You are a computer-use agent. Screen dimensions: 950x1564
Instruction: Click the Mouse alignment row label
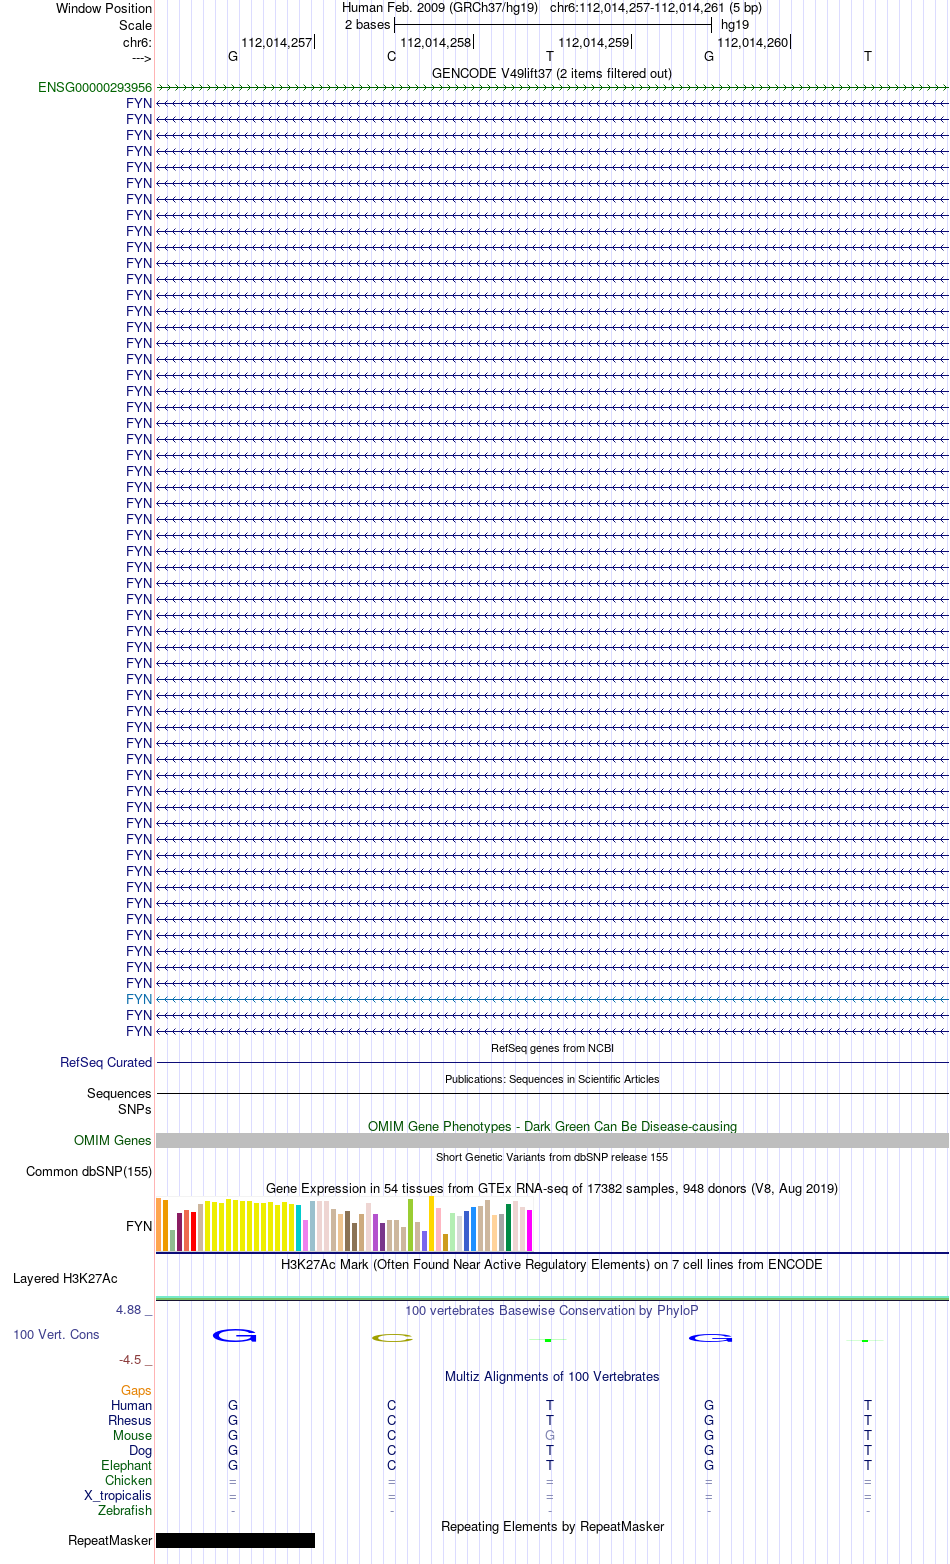133,1436
